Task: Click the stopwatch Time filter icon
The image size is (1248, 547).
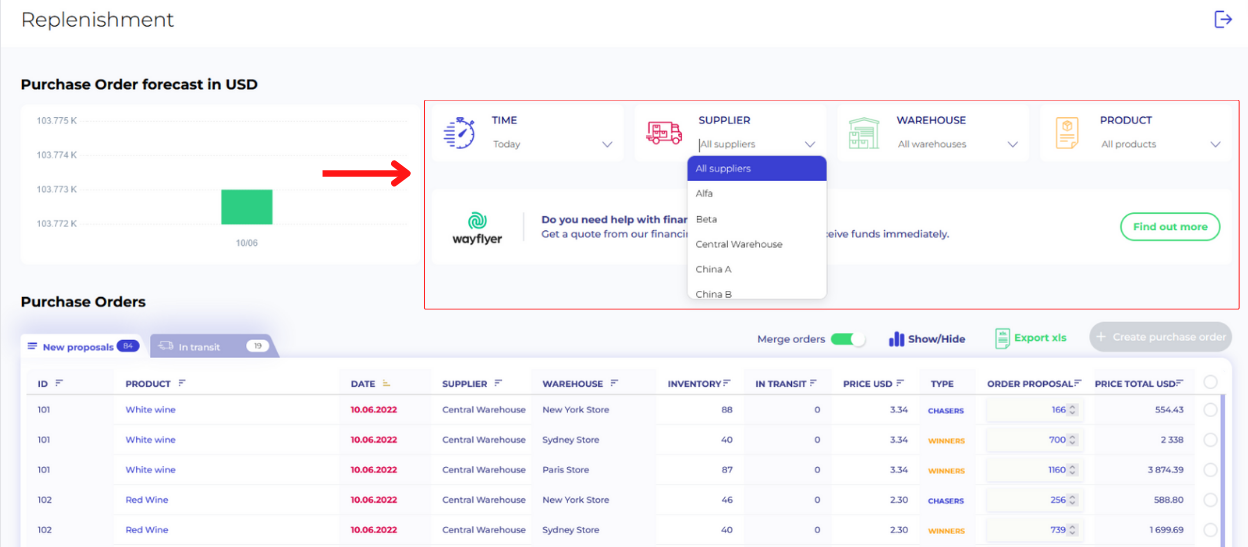Action: (x=459, y=133)
